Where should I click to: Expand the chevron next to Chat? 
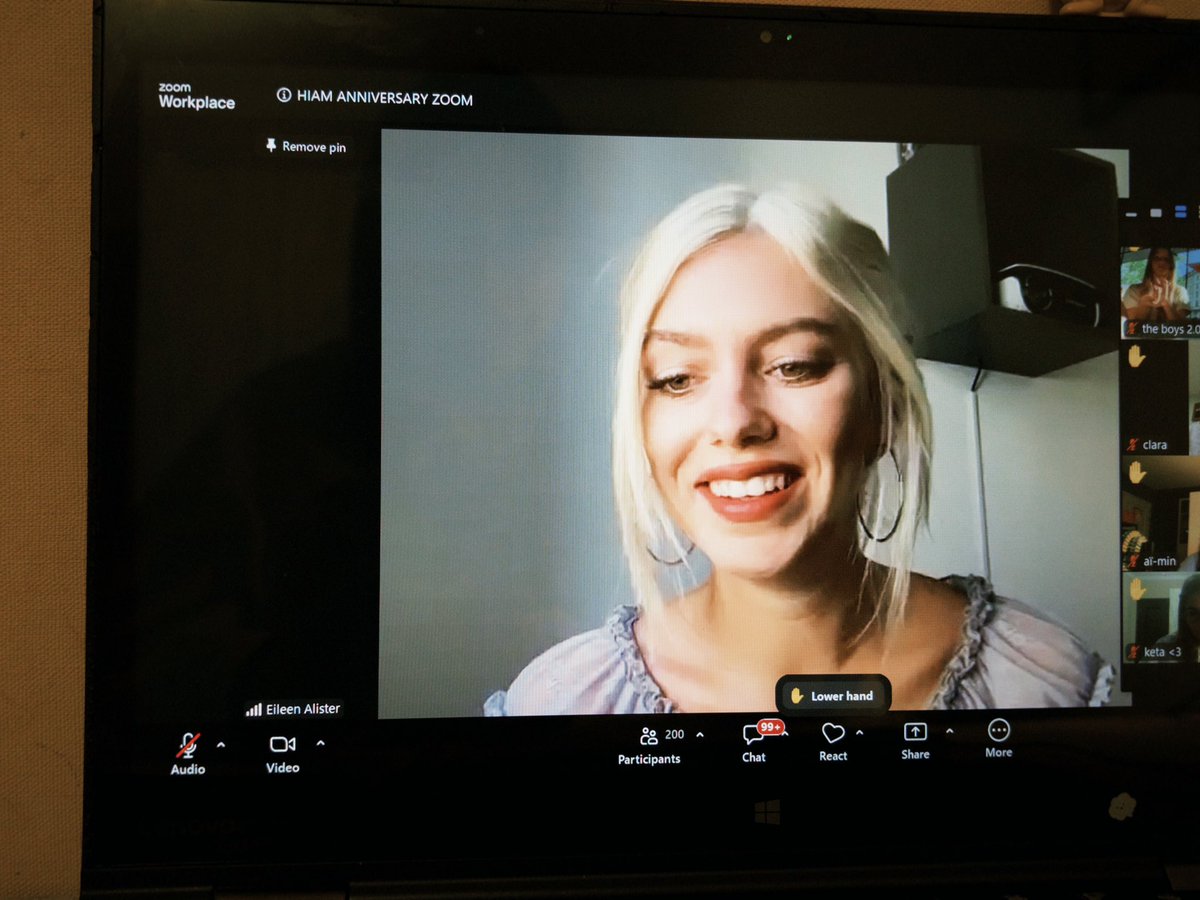785,734
